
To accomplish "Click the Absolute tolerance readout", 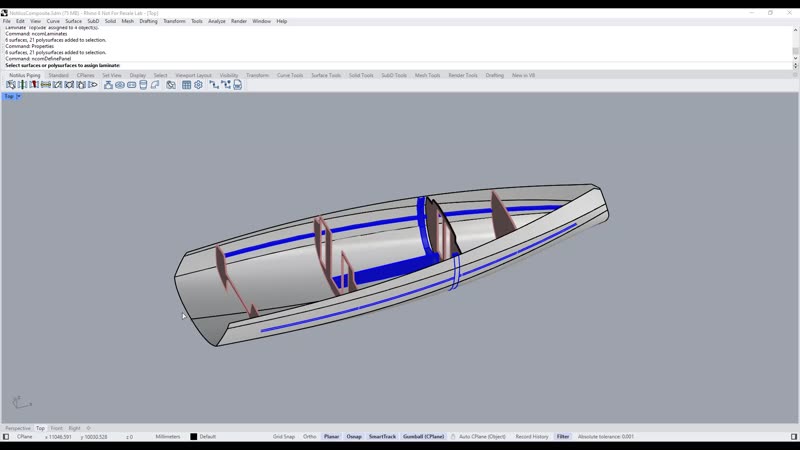I will click(606, 437).
